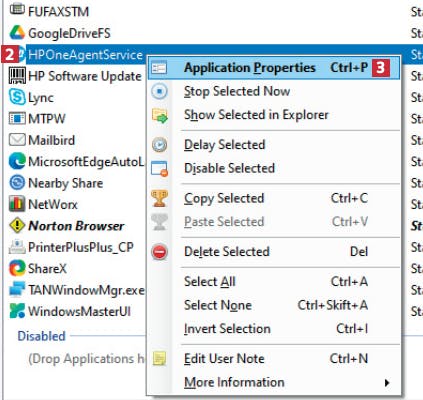Screen dimensions: 423x400
Task: Click the ShareX colorful icon
Action: (17, 268)
